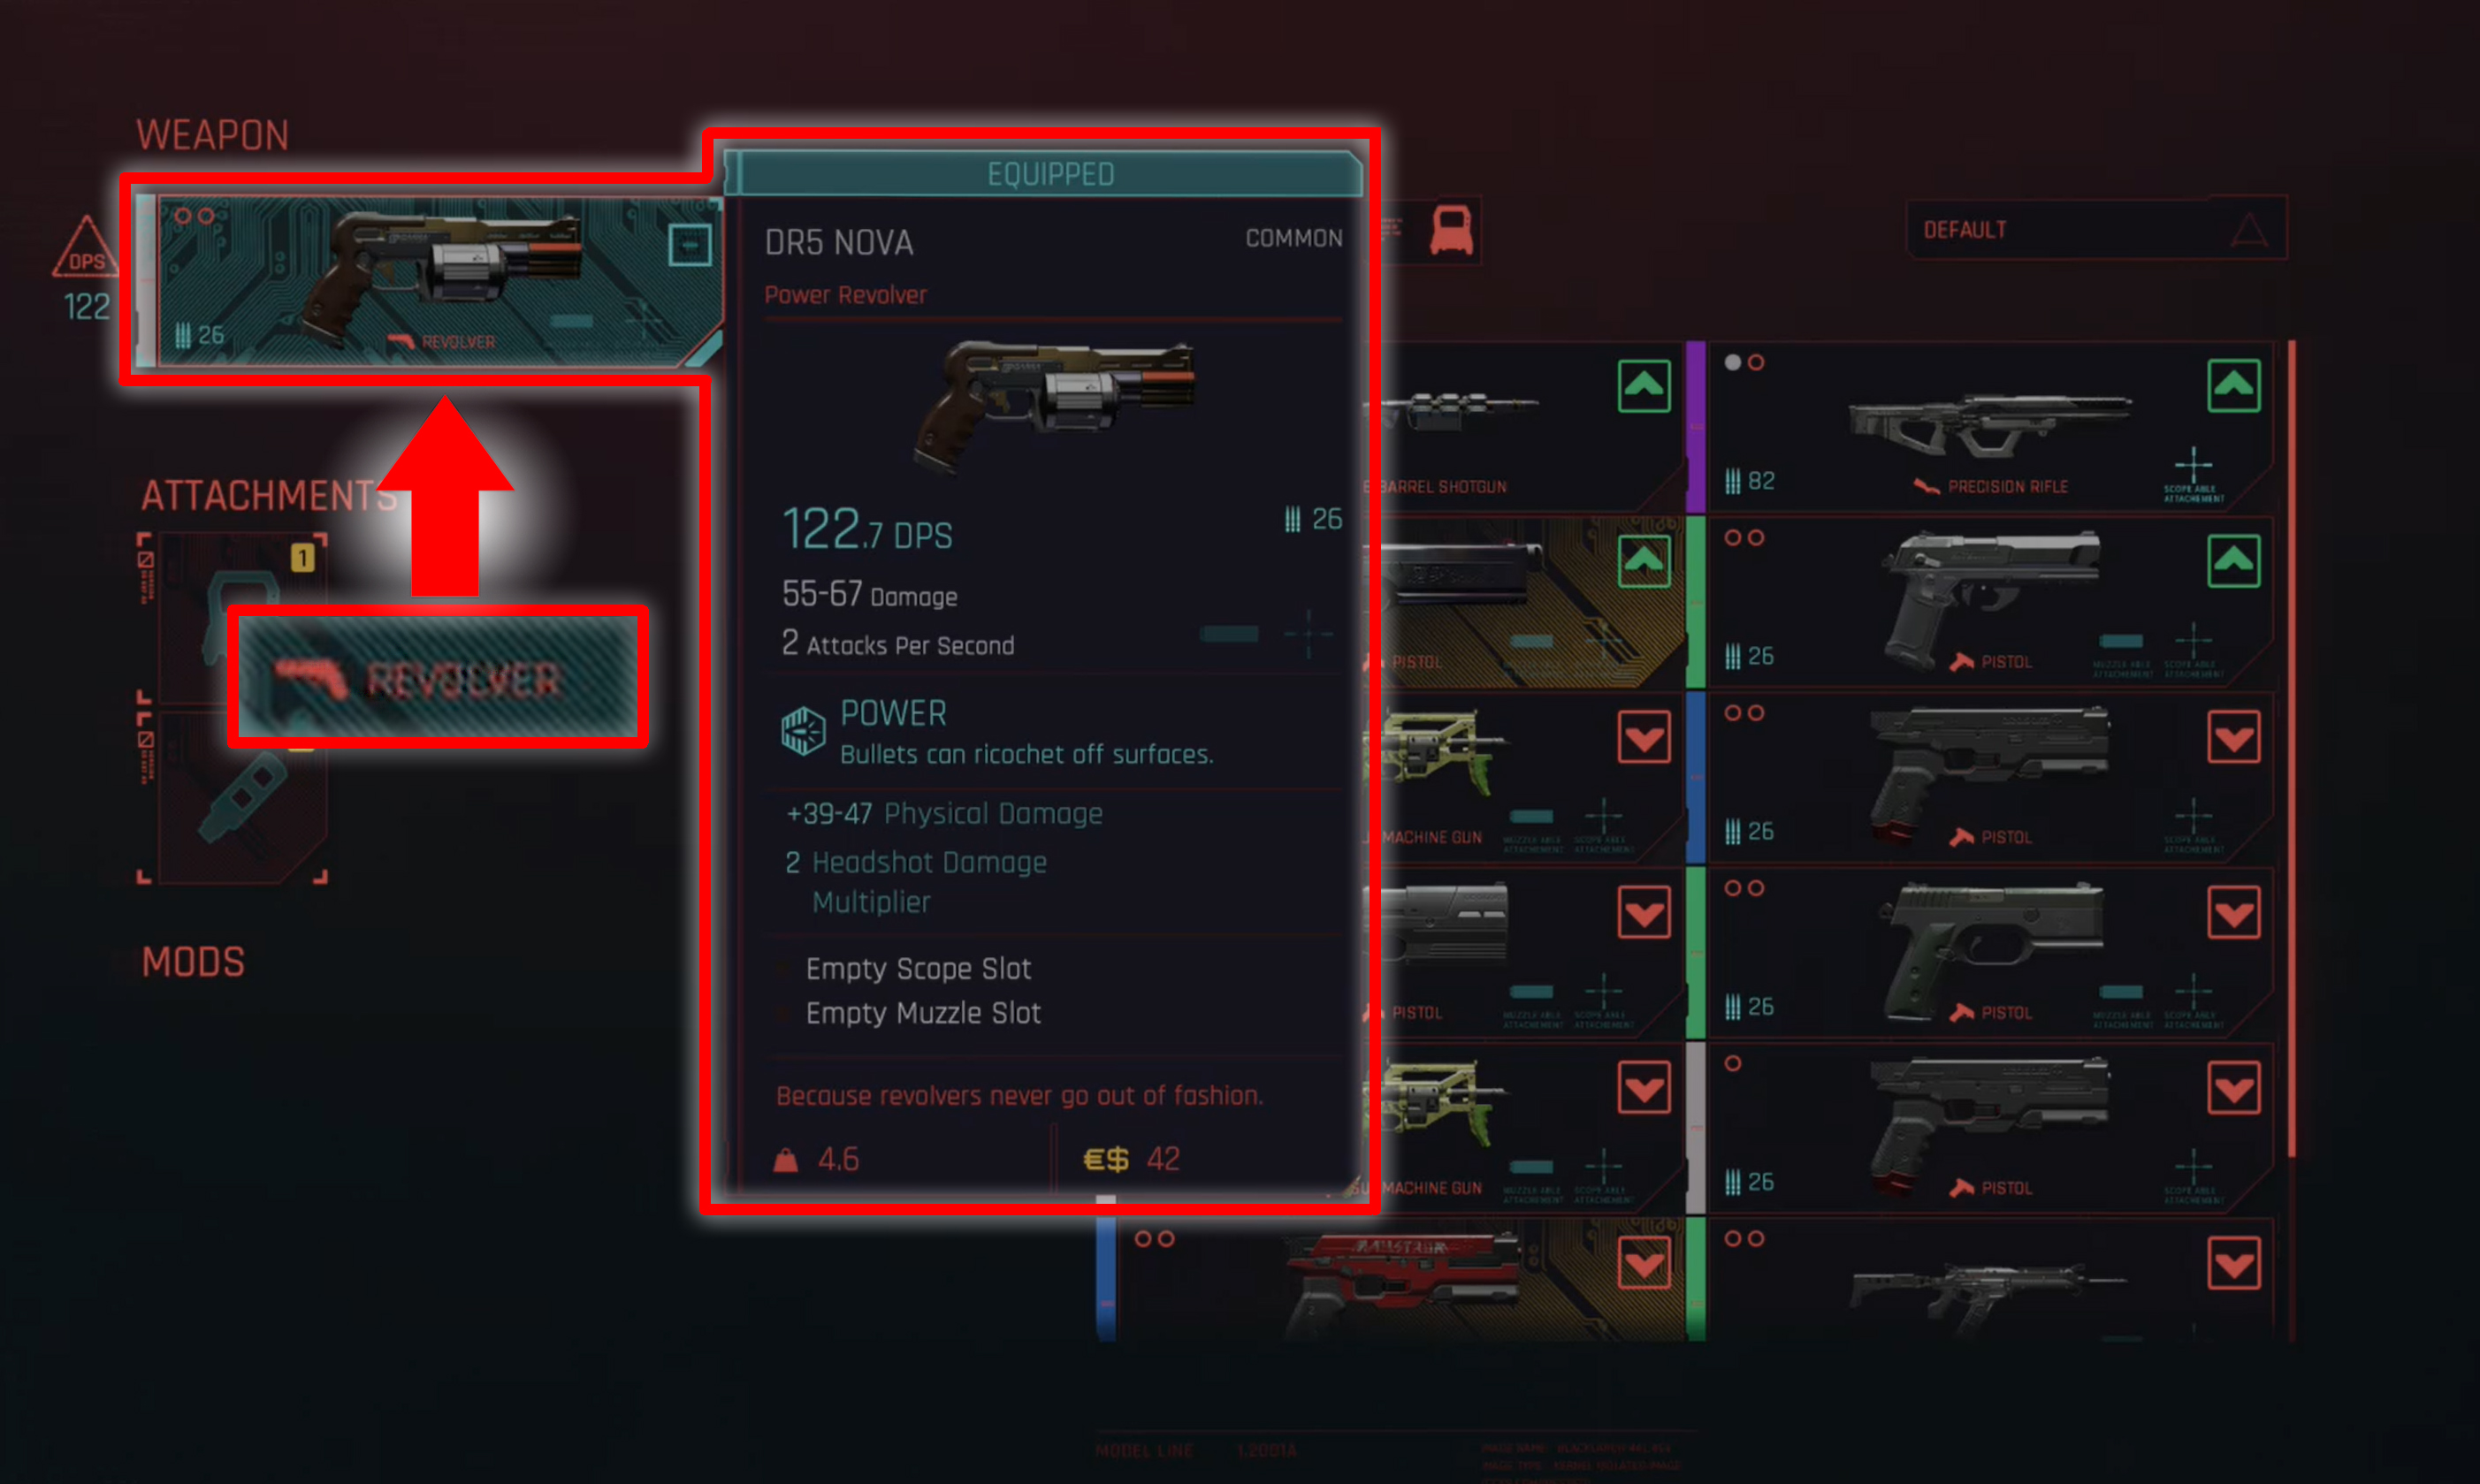
Task: Select the first attachment slot marked 1
Action: point(243,618)
